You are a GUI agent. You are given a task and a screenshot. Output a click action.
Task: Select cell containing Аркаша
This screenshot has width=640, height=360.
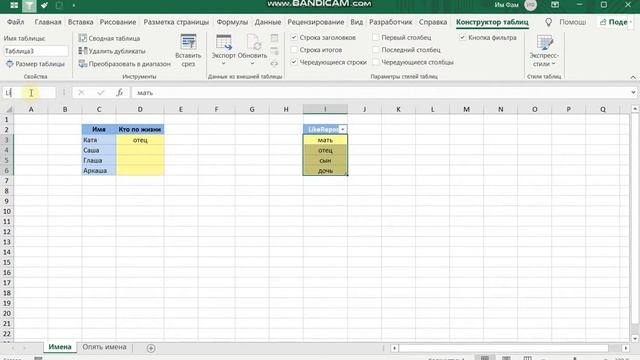(99, 171)
